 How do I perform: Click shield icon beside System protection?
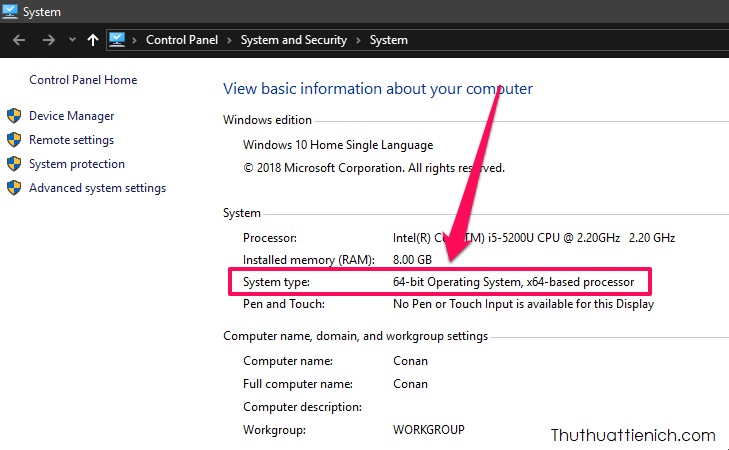coord(14,164)
